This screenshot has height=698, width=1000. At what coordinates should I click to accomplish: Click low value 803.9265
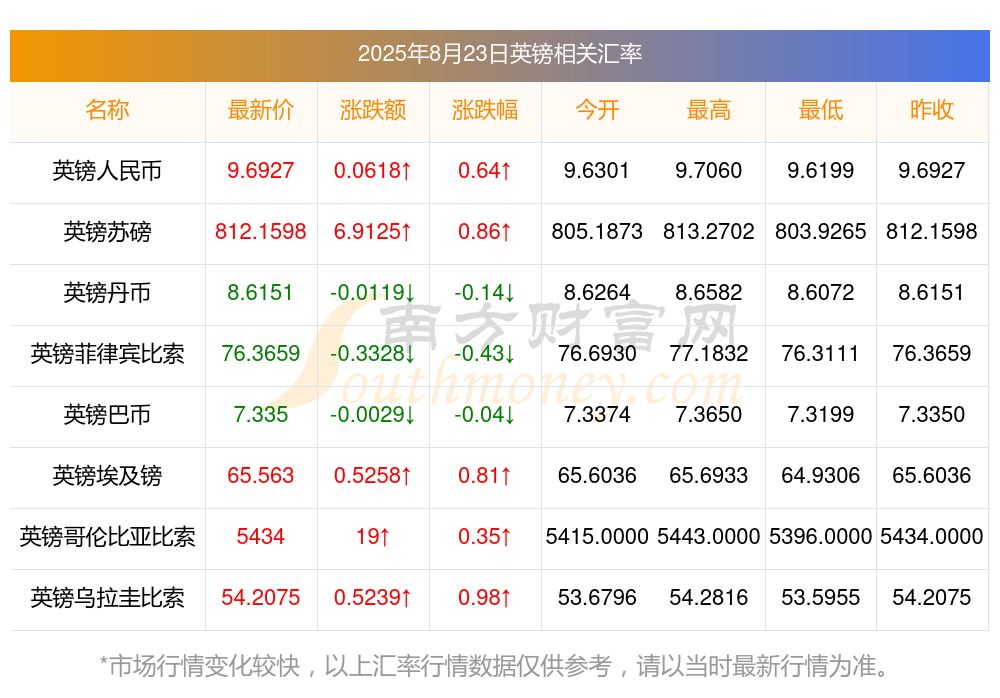pyautogui.click(x=821, y=232)
